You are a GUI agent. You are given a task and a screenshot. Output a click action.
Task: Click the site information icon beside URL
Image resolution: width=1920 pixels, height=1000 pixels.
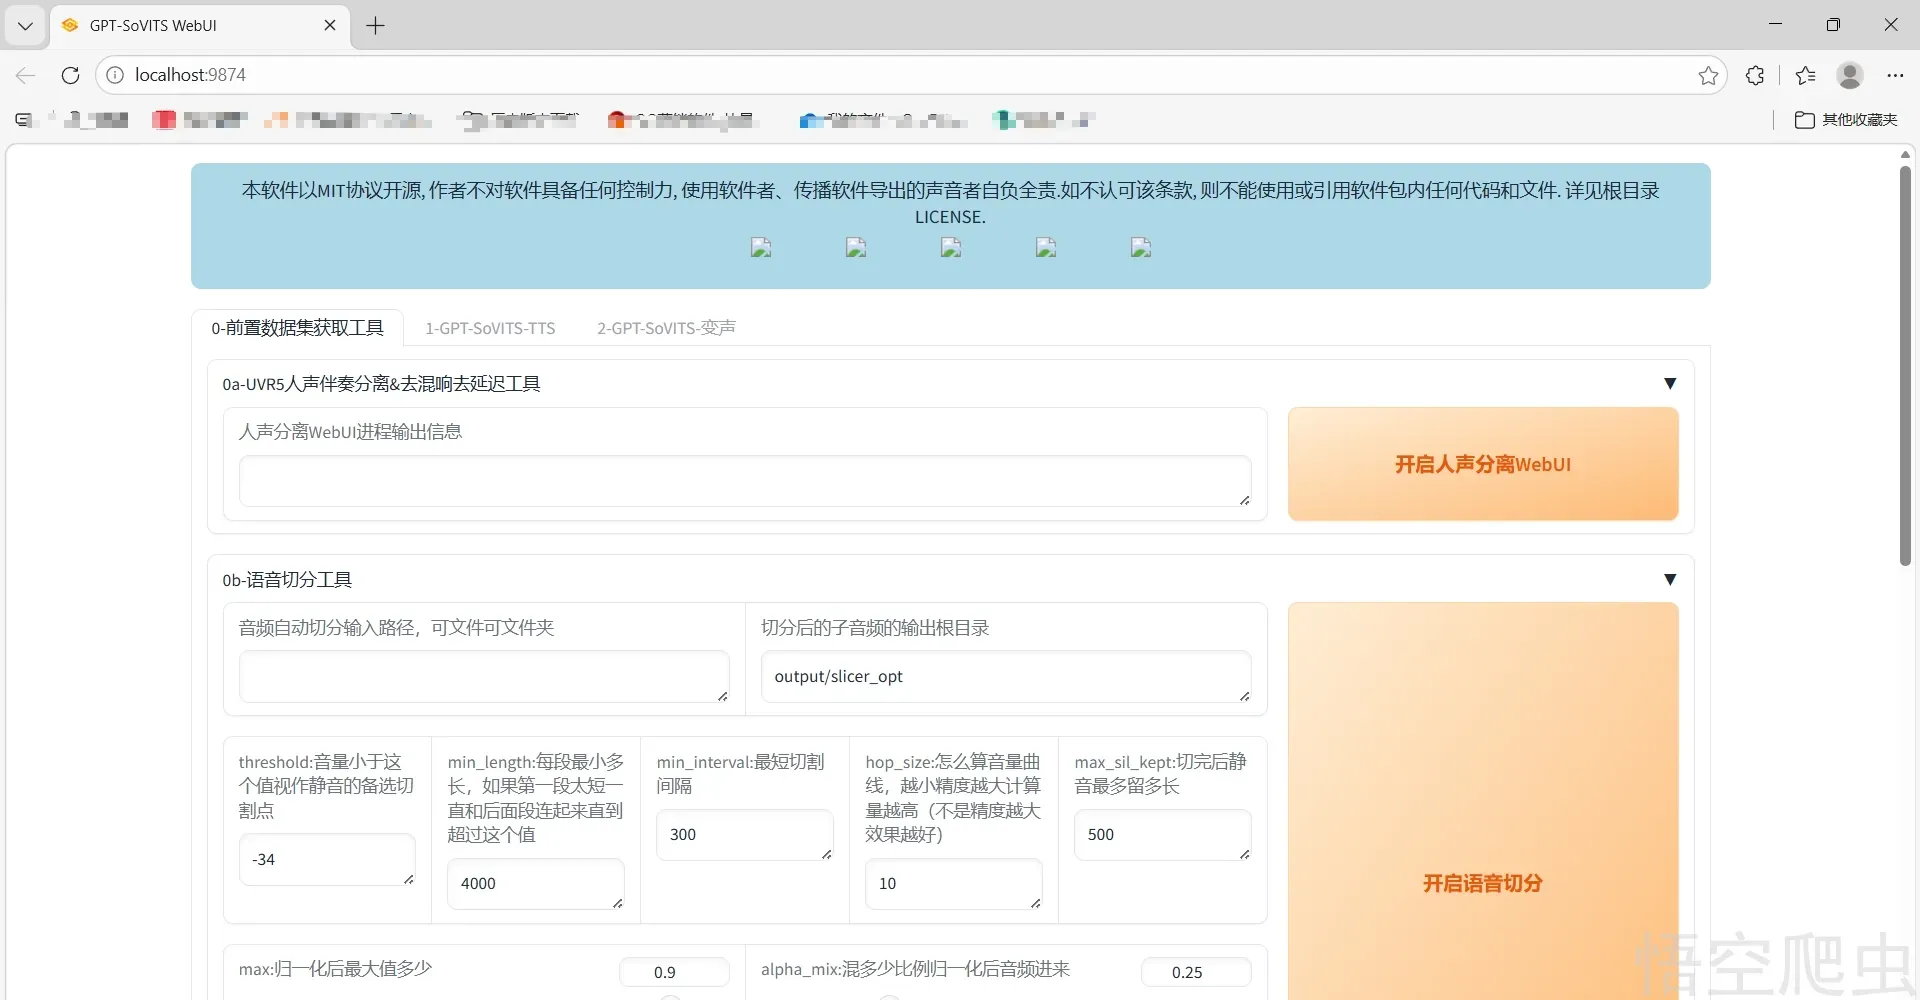click(115, 75)
